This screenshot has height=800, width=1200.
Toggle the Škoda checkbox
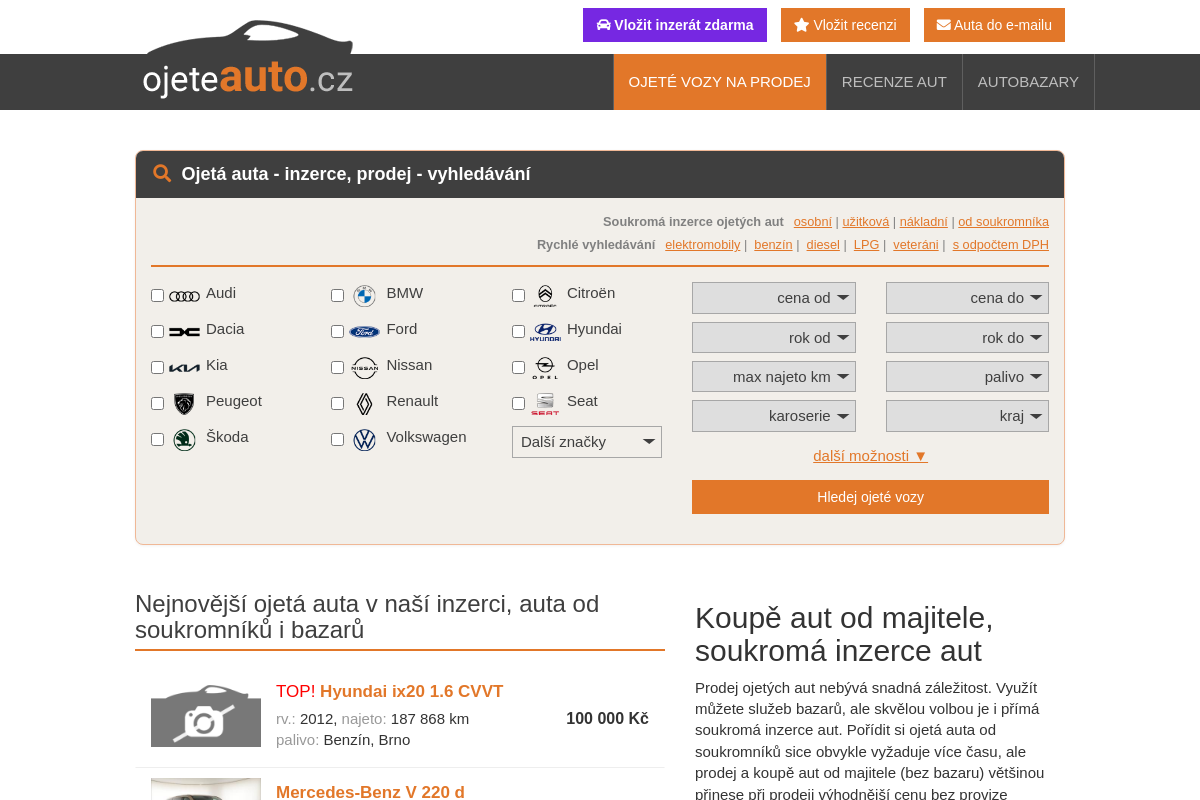[157, 439]
